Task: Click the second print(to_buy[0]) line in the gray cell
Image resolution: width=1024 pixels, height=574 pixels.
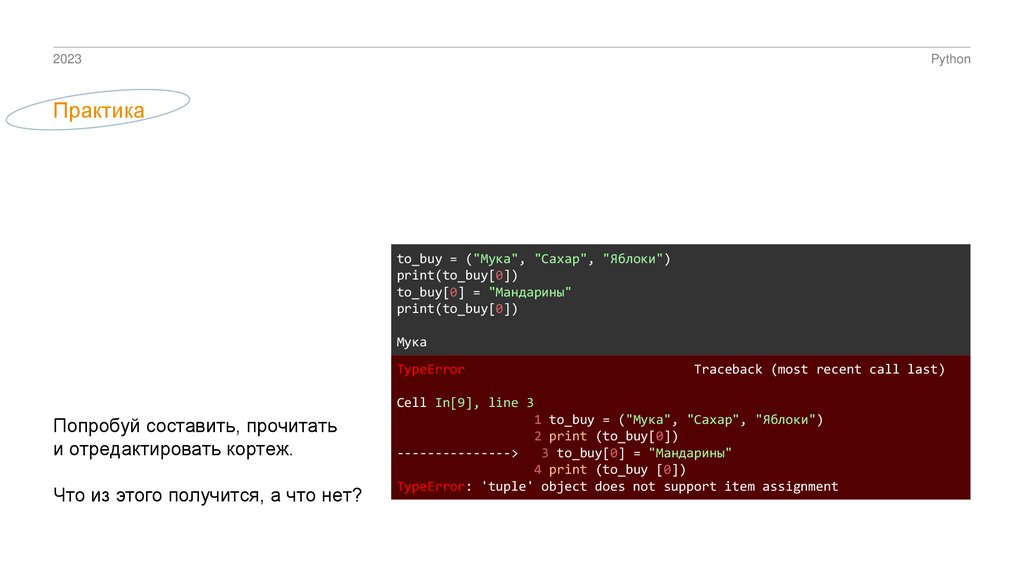Action: [x=457, y=309]
